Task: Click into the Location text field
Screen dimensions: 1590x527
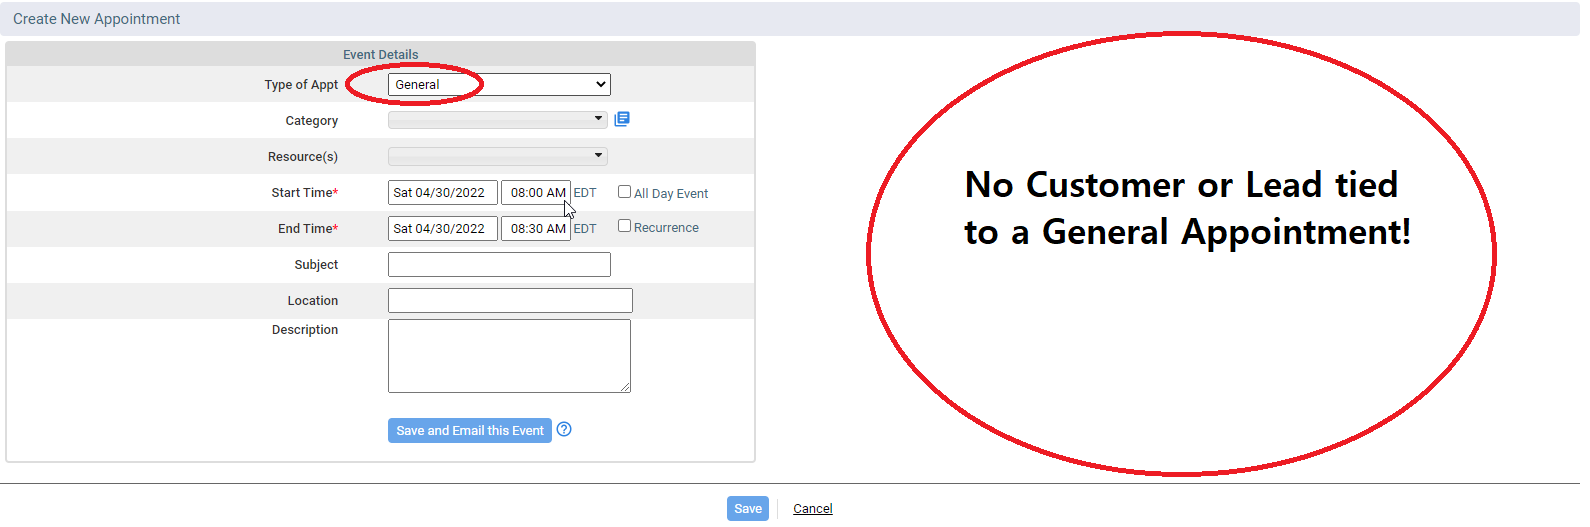Action: (510, 301)
